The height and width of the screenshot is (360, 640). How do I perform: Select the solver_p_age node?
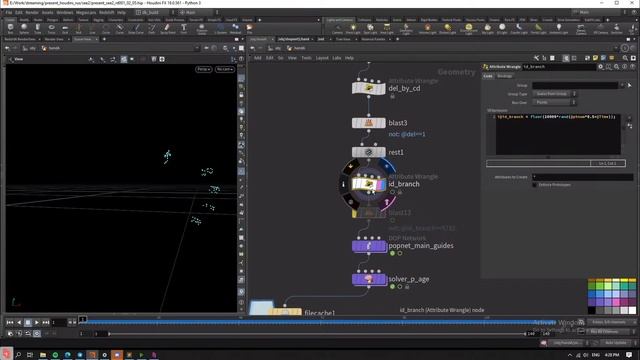click(369, 279)
